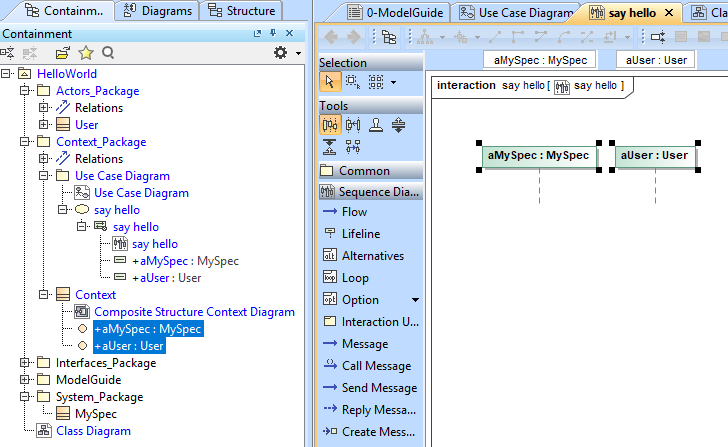Select MySpec block in System_Package
The image size is (728, 447).
96,414
